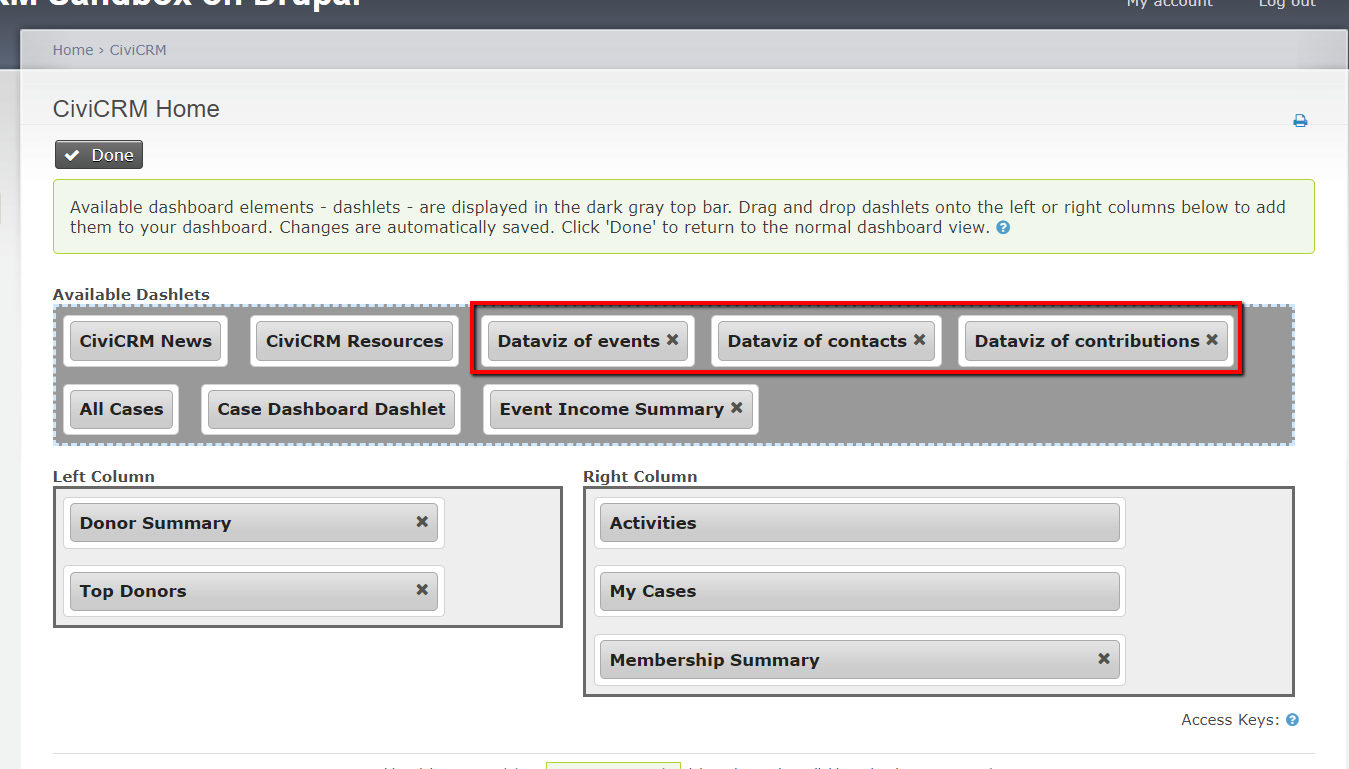Select the Event Income Summary dashlet label
This screenshot has height=769, width=1349.
612,409
